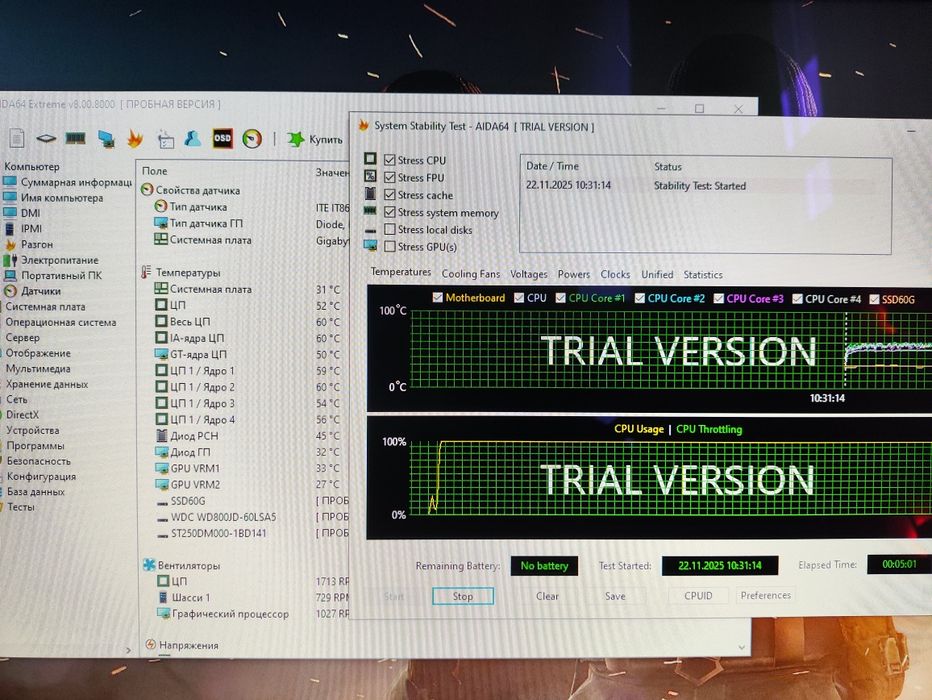
Task: Expand Операционная система tree node
Action: click(61, 322)
